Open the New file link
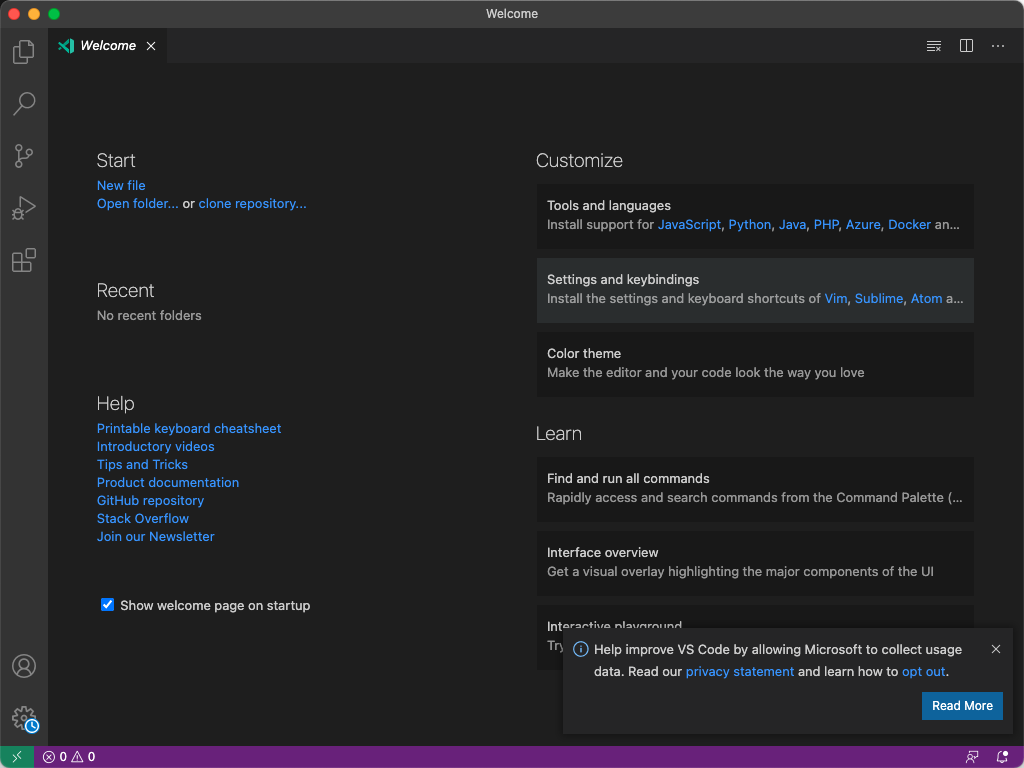Image resolution: width=1024 pixels, height=768 pixels. coord(120,185)
